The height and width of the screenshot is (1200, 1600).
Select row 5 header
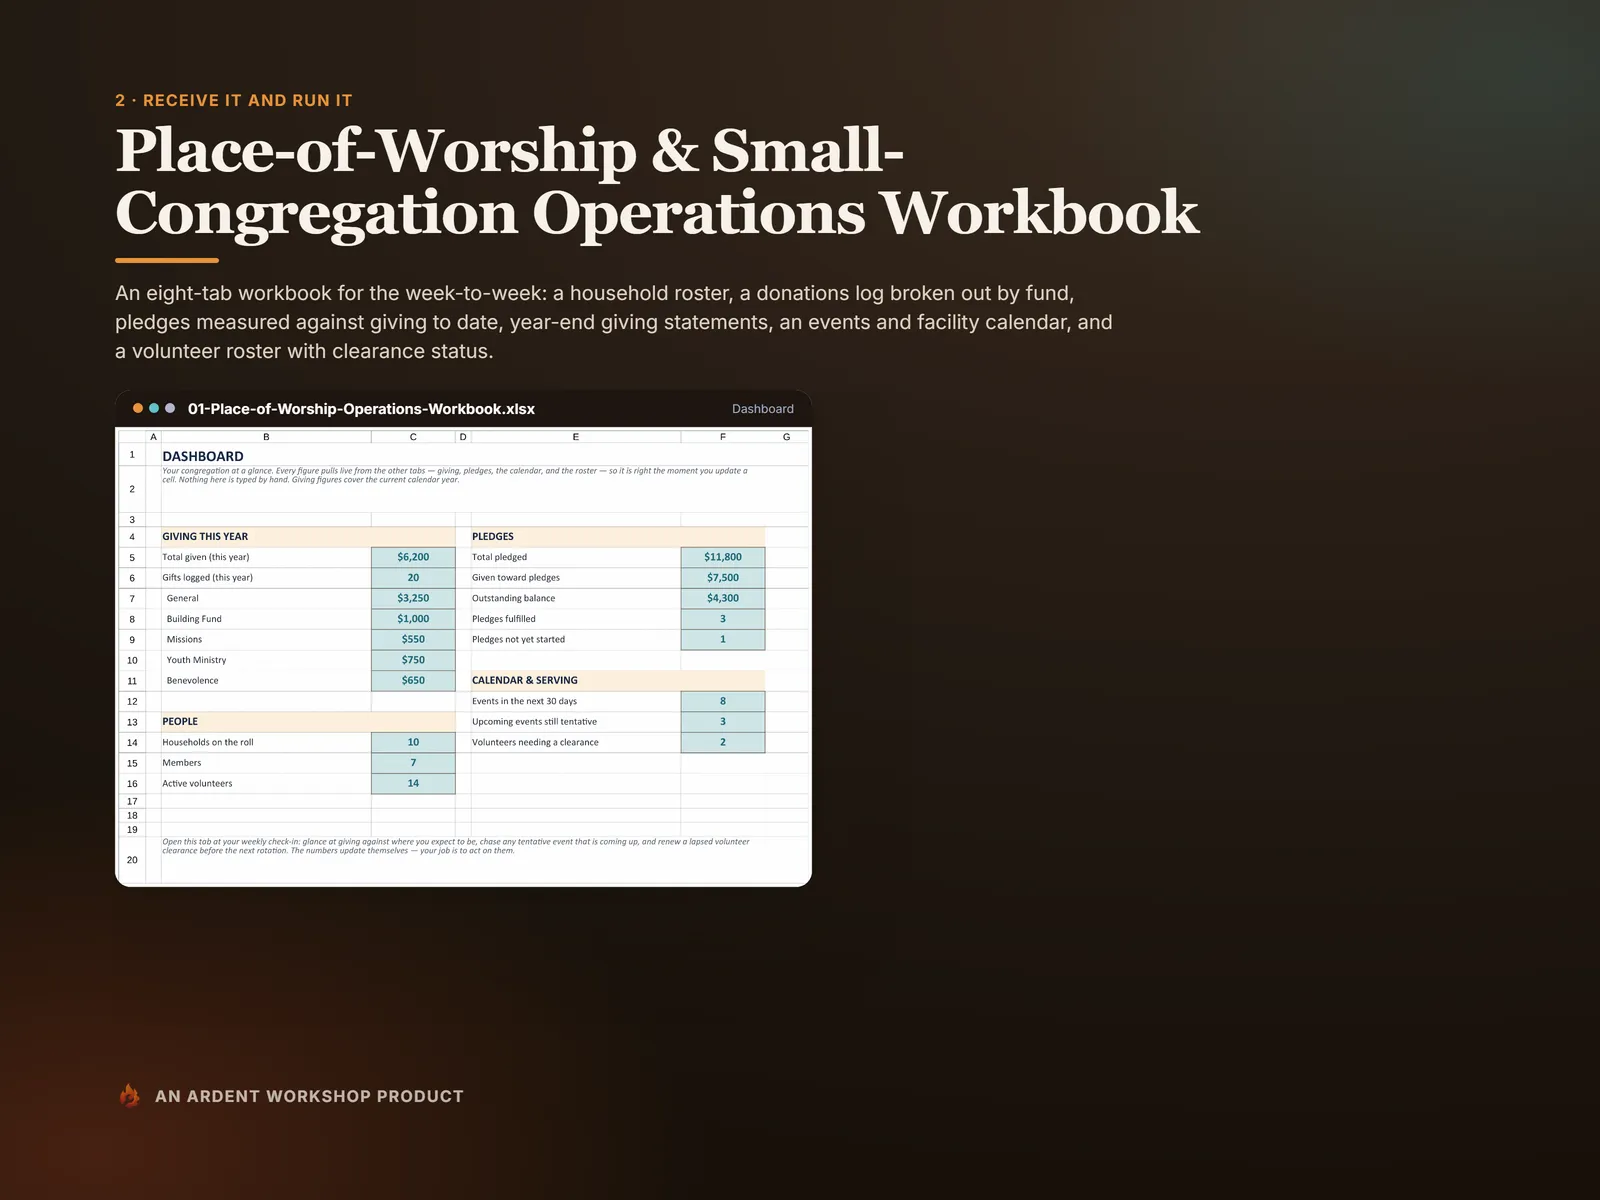pos(132,557)
